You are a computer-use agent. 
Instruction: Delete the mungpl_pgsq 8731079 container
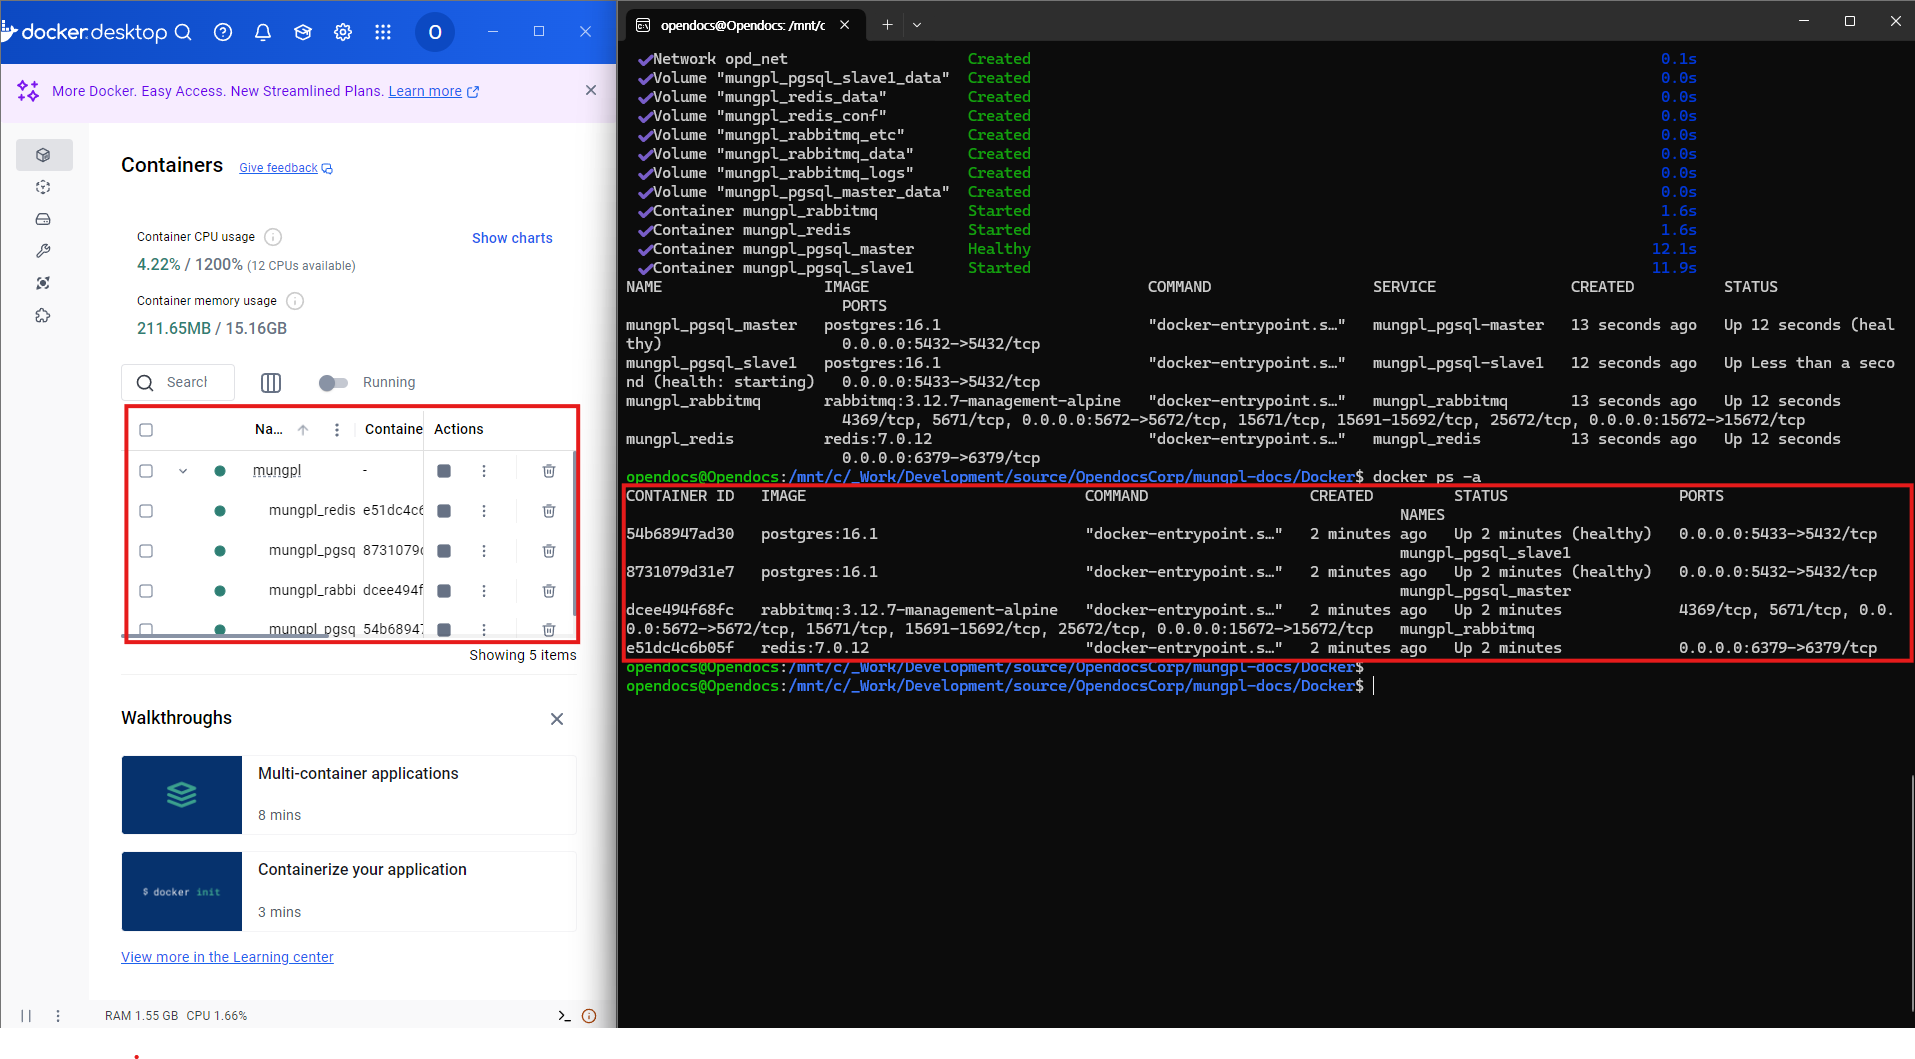coord(549,551)
